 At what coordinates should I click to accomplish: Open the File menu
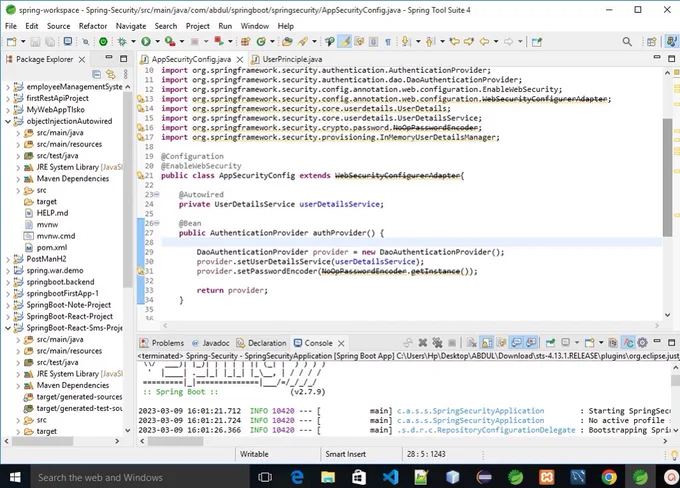(11, 26)
